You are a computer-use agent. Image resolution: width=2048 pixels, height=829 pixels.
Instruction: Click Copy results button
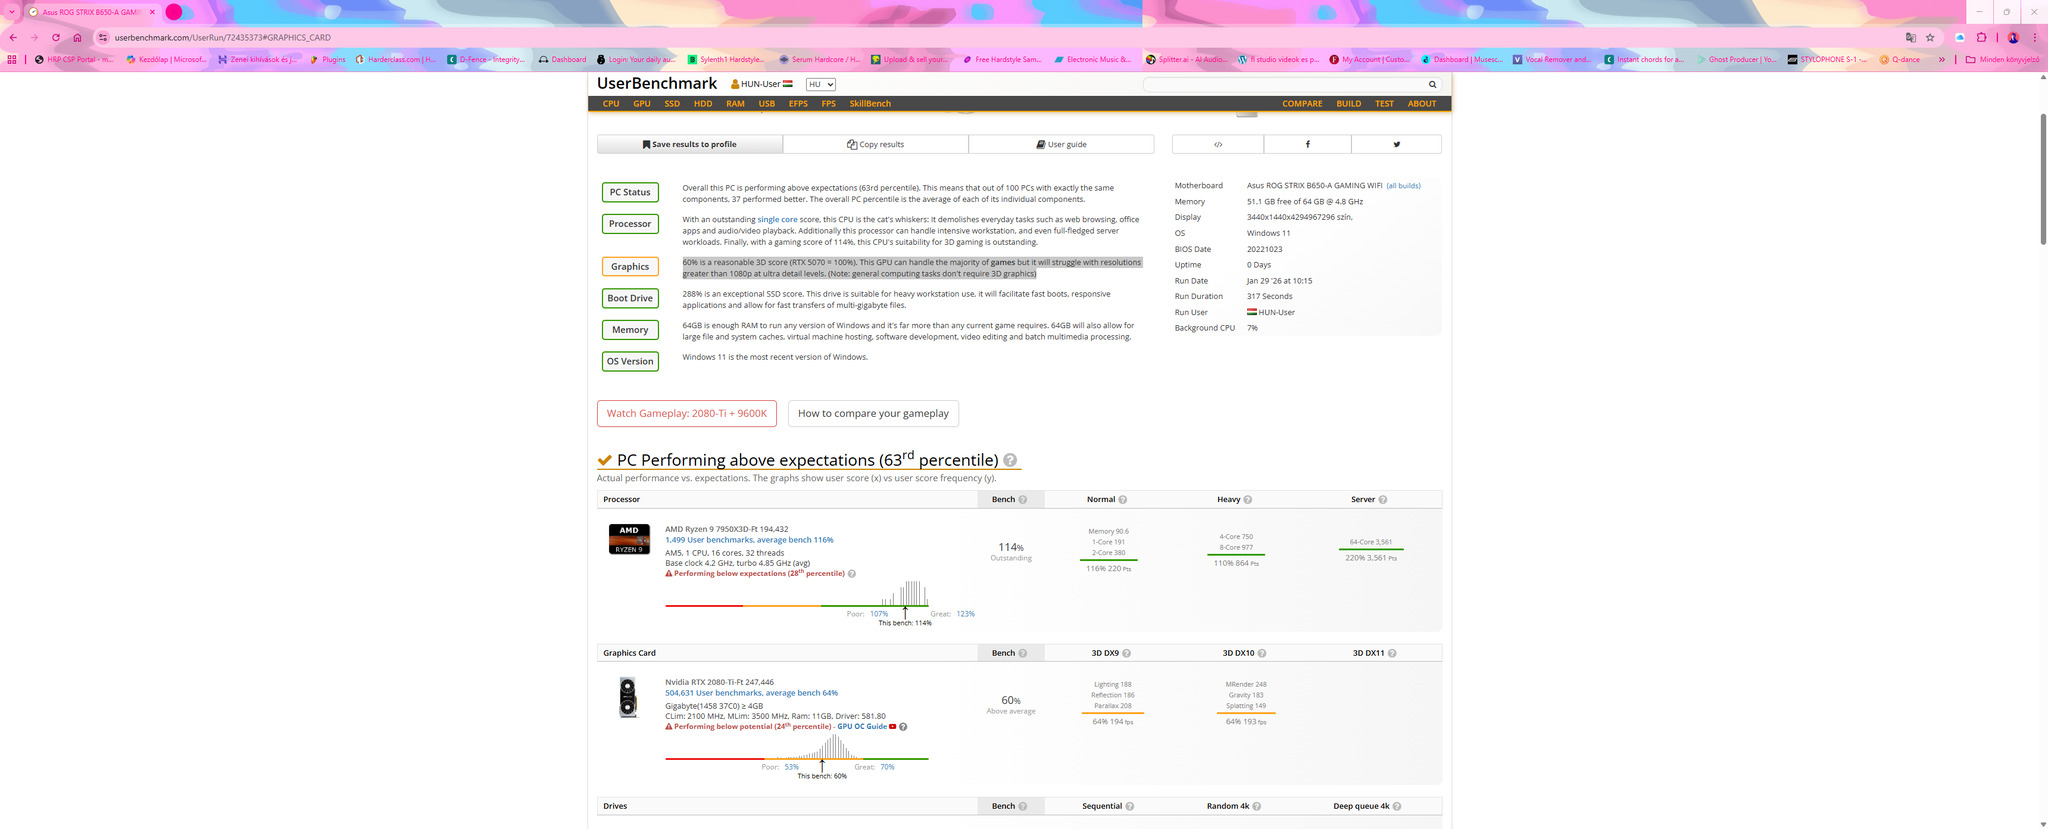coord(875,144)
